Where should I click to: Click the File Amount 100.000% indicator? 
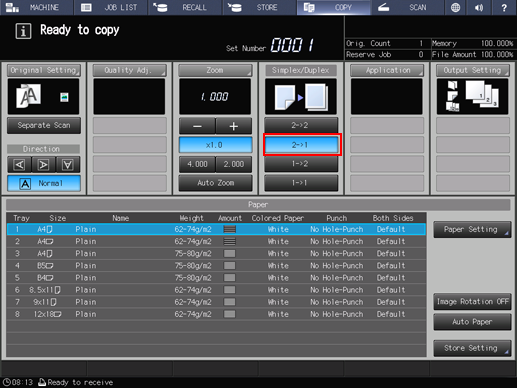[x=474, y=54]
